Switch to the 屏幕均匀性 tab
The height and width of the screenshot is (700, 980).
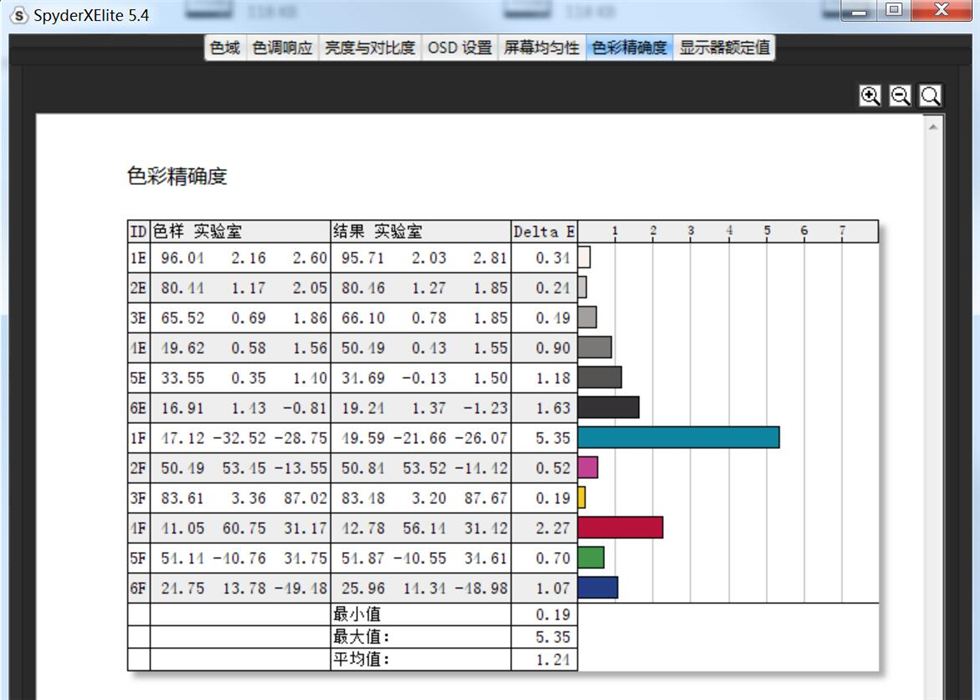pyautogui.click(x=541, y=47)
